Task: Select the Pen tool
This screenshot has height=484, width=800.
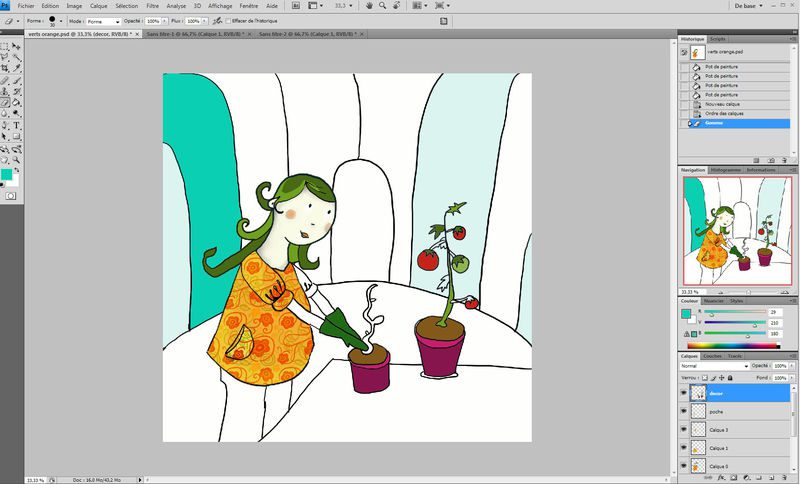Action: coord(5,125)
